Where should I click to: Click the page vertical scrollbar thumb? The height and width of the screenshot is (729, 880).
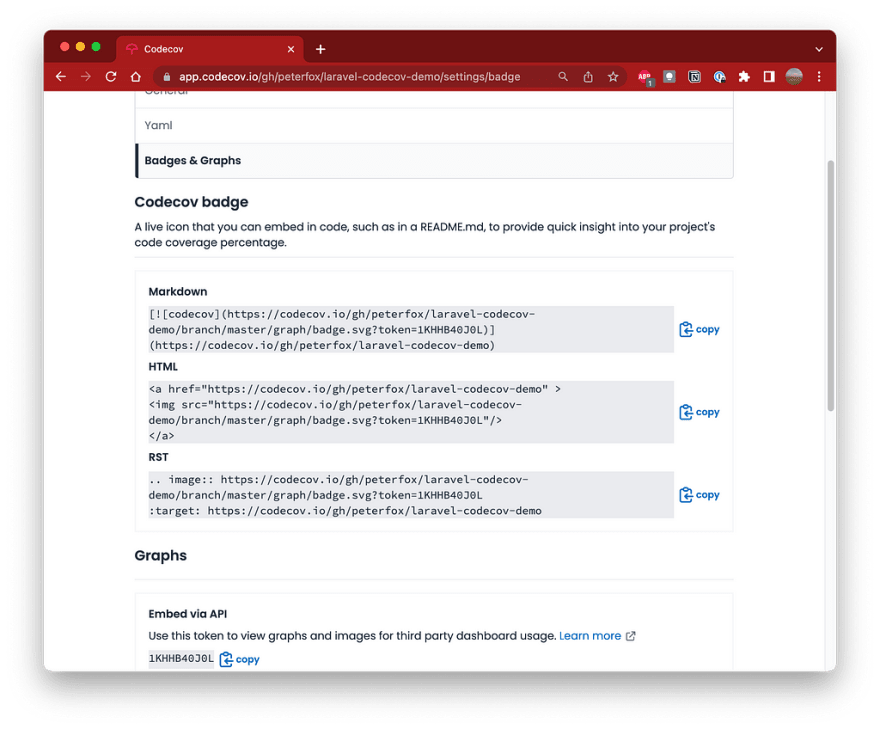click(x=831, y=286)
